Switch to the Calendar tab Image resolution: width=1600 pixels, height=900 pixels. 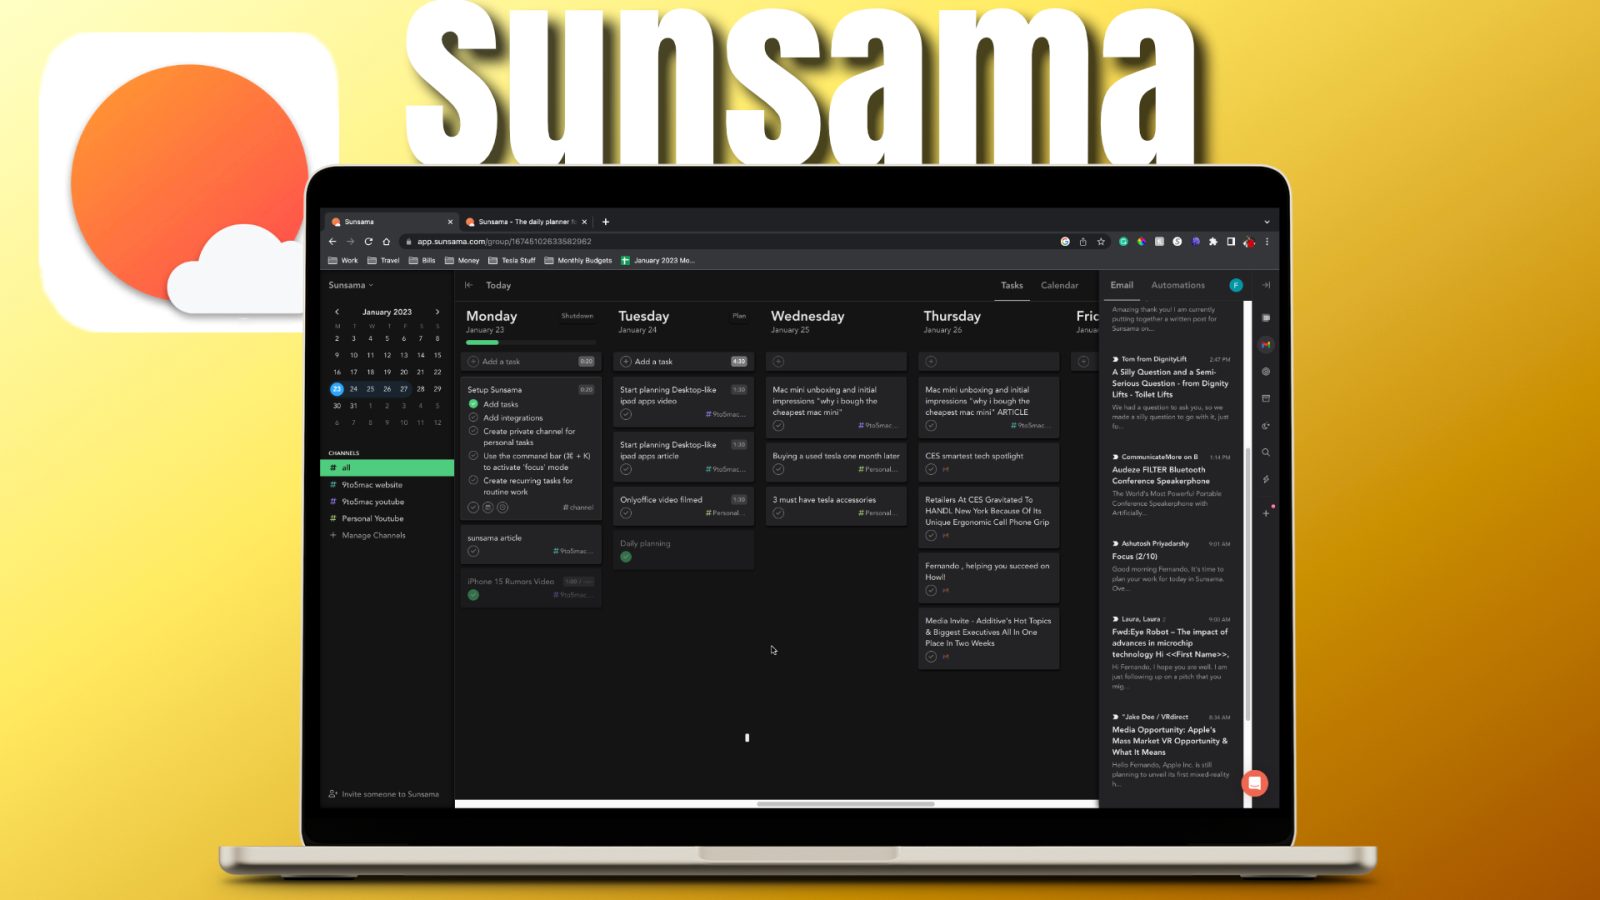(1059, 285)
